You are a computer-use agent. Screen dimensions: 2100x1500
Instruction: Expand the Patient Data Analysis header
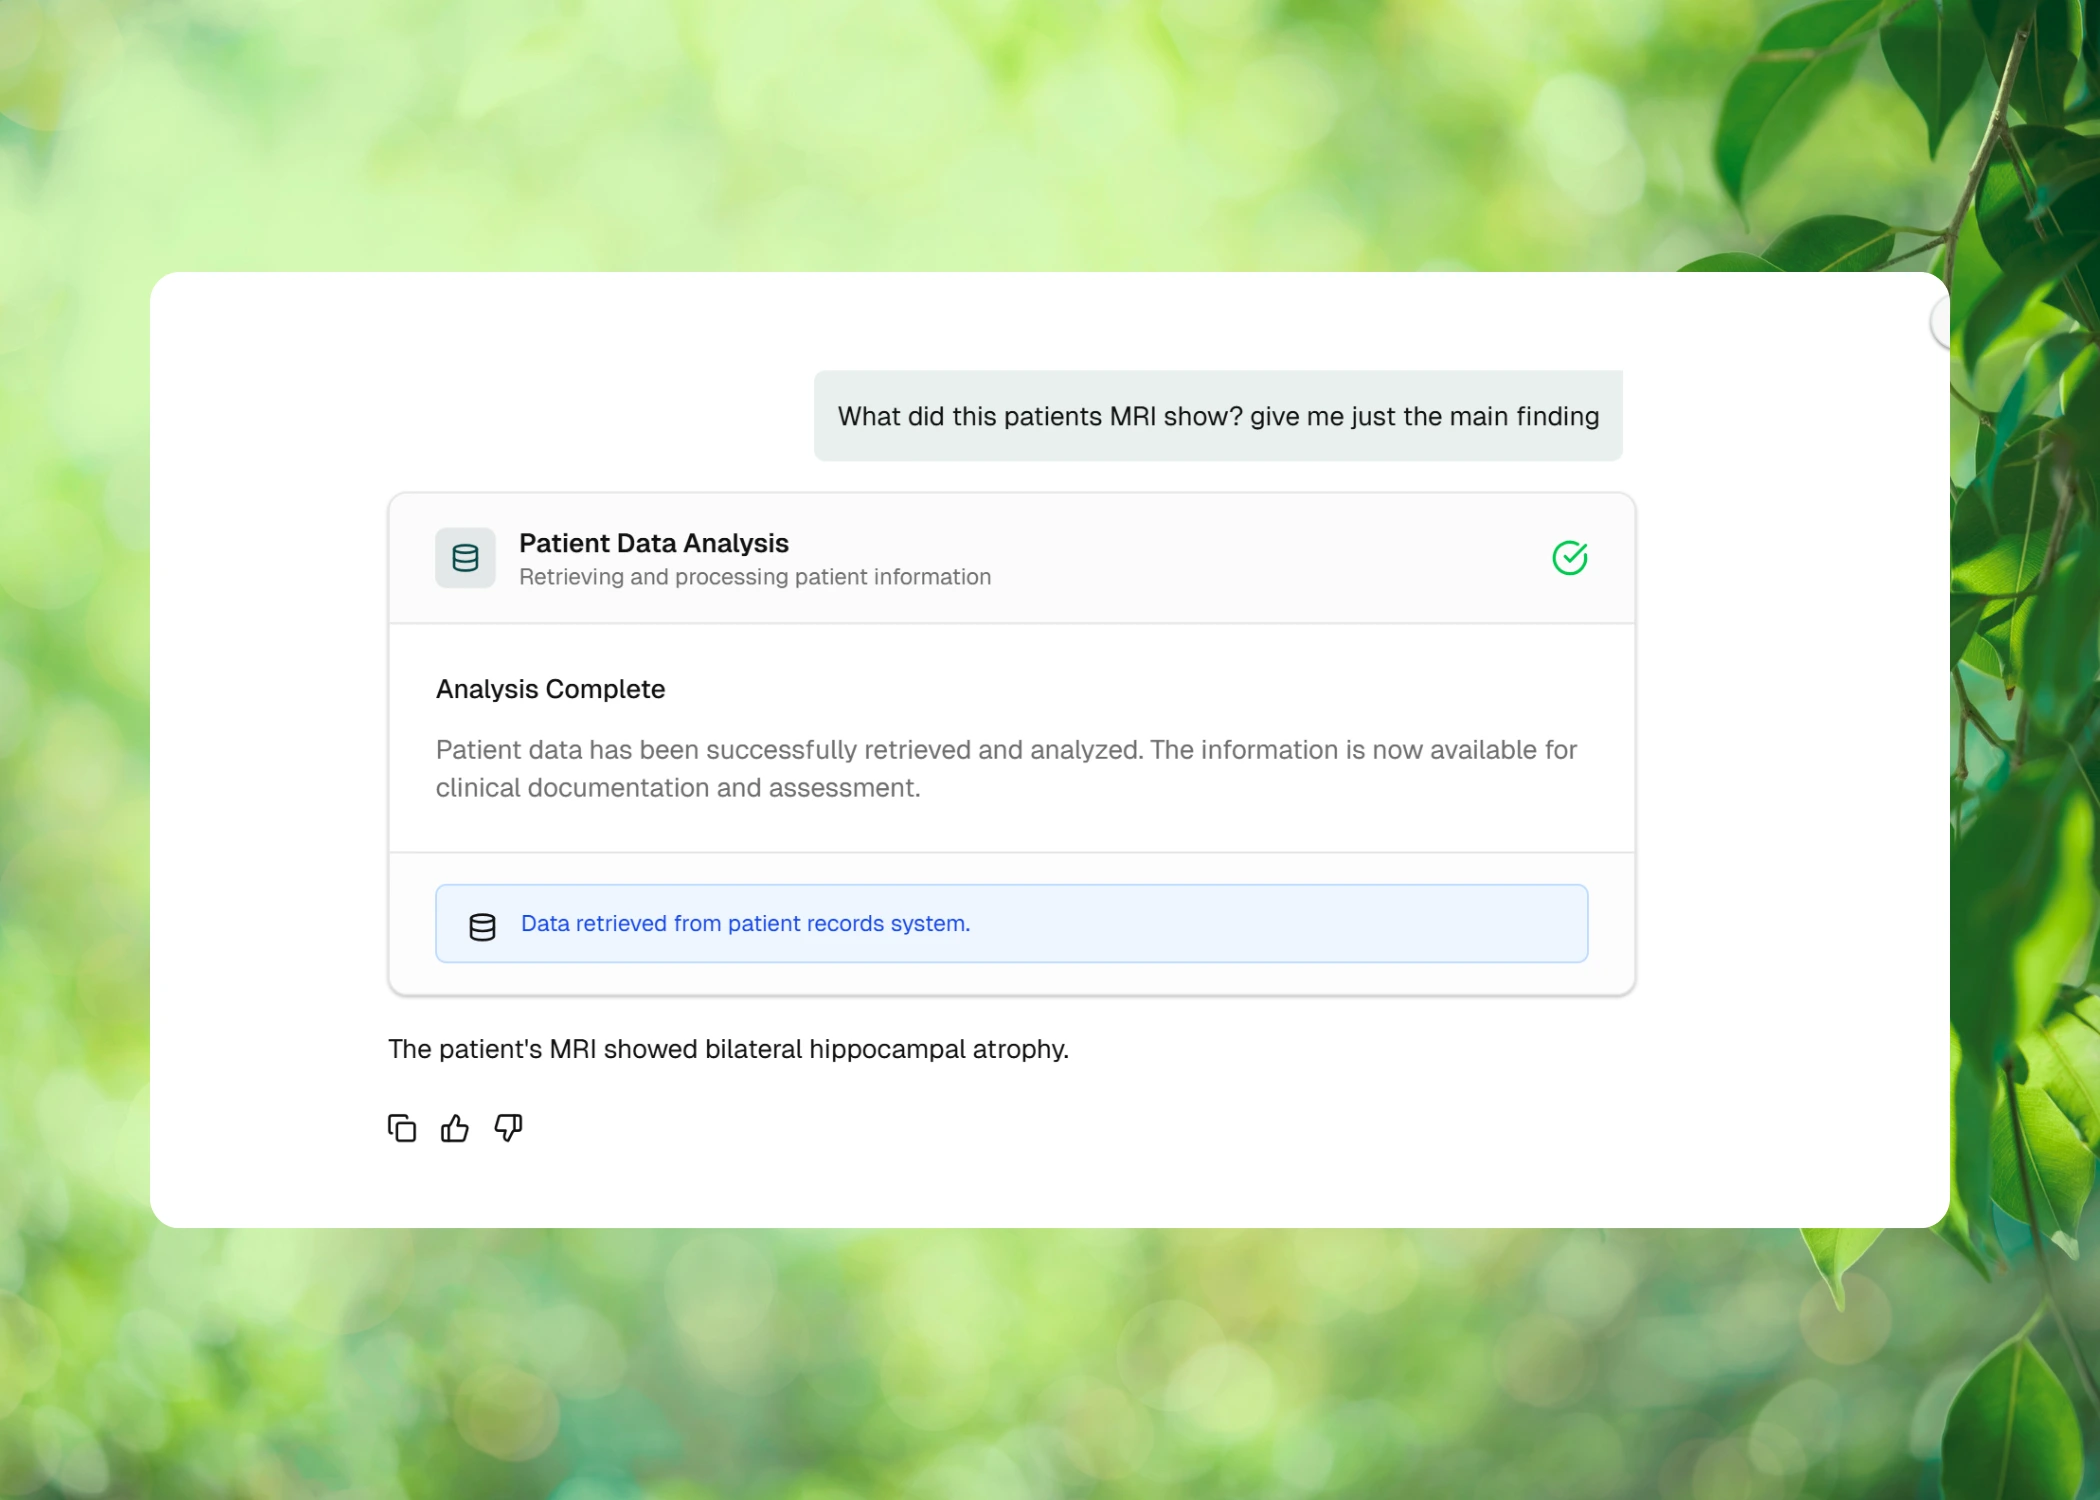point(1012,558)
